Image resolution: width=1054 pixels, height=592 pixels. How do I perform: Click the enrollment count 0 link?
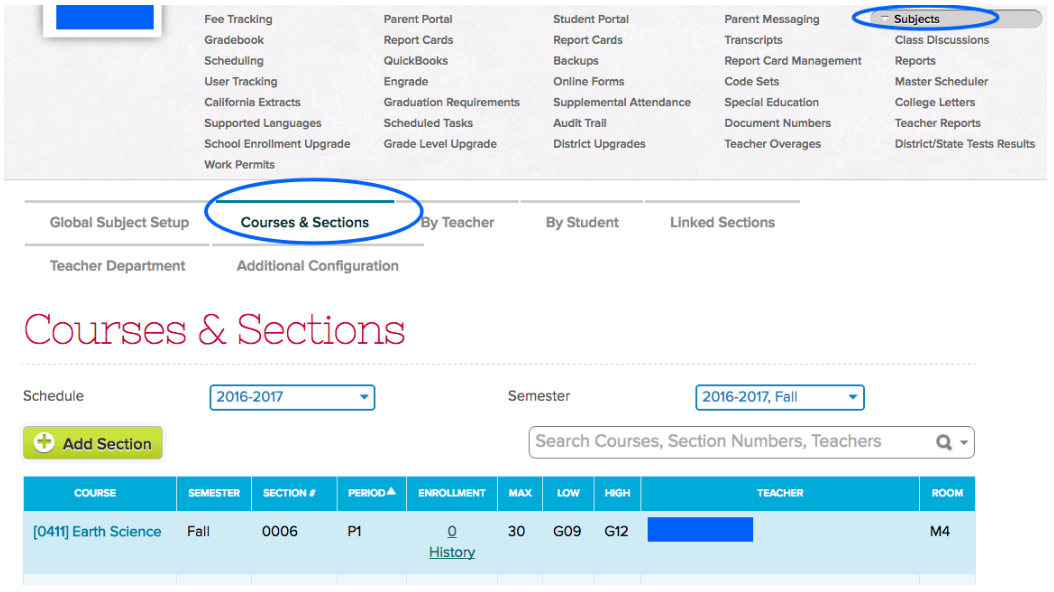[452, 532]
